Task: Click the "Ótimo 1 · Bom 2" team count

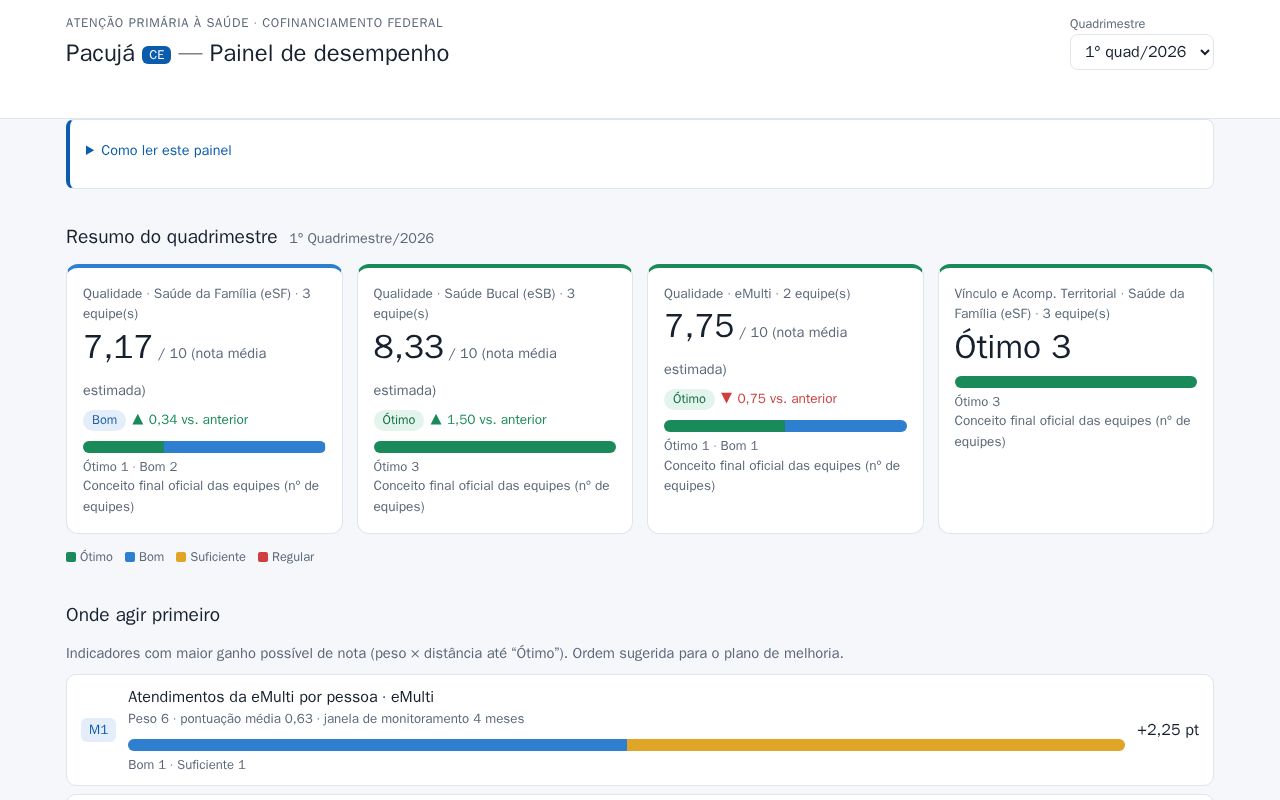Action: 130,467
